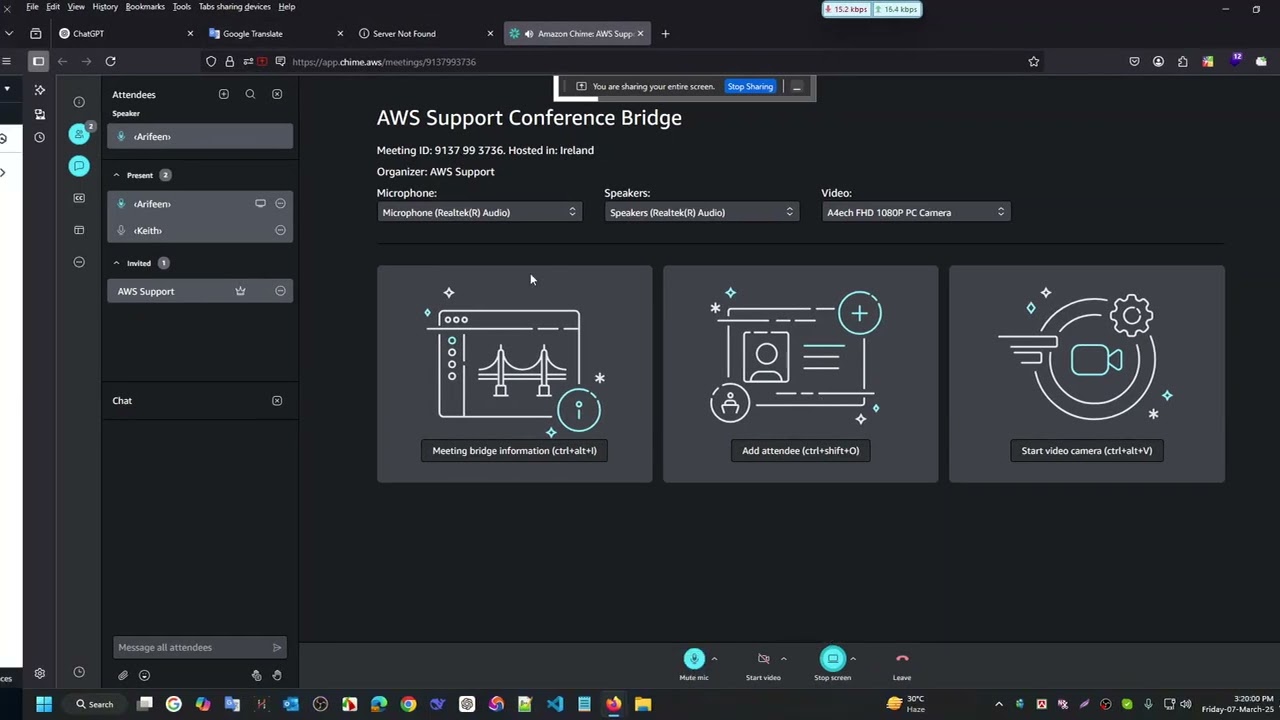Viewport: 1280px width, 720px height.
Task: Open Microphone device dropdown
Action: click(x=479, y=212)
